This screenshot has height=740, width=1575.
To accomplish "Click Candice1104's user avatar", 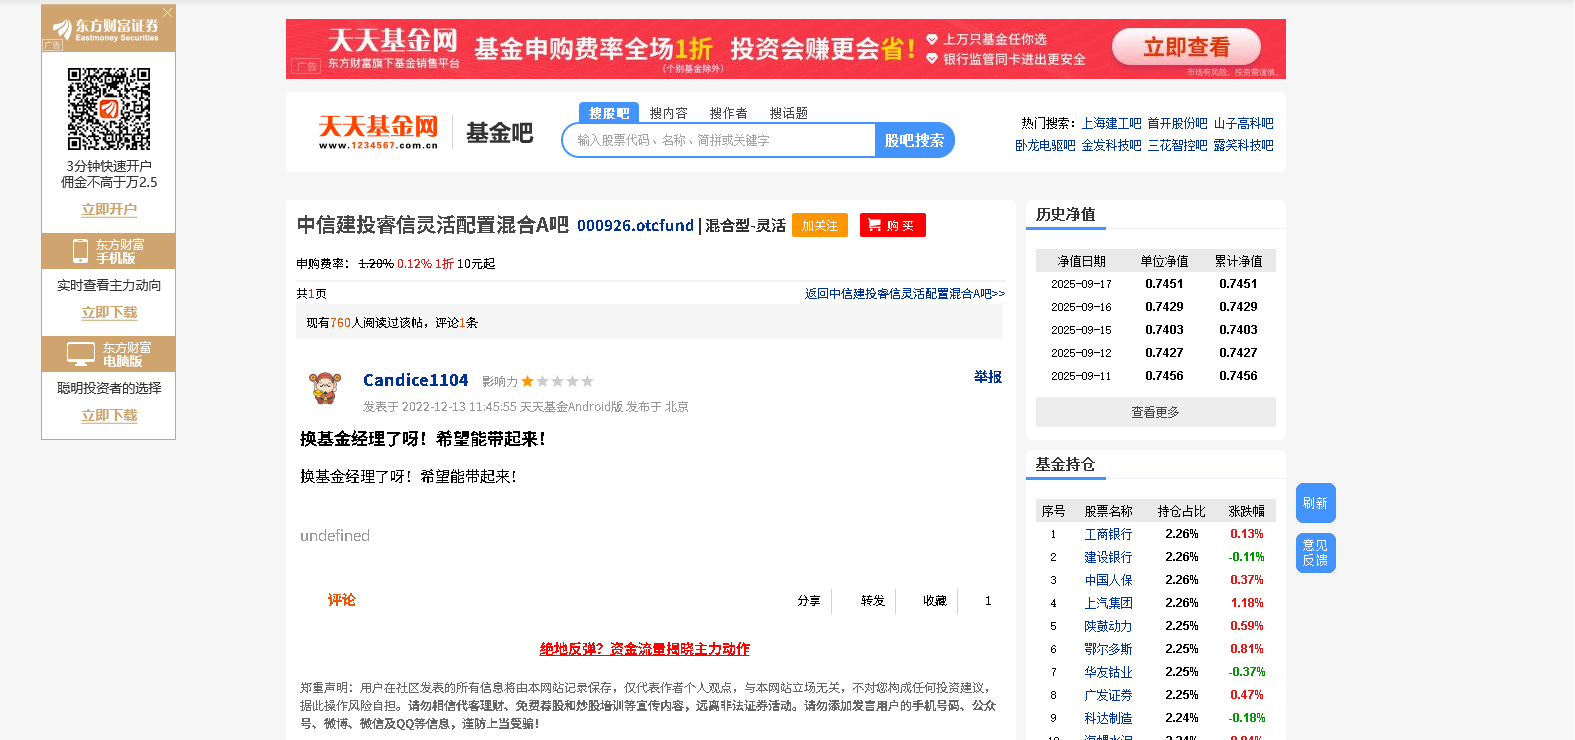I will coord(324,387).
